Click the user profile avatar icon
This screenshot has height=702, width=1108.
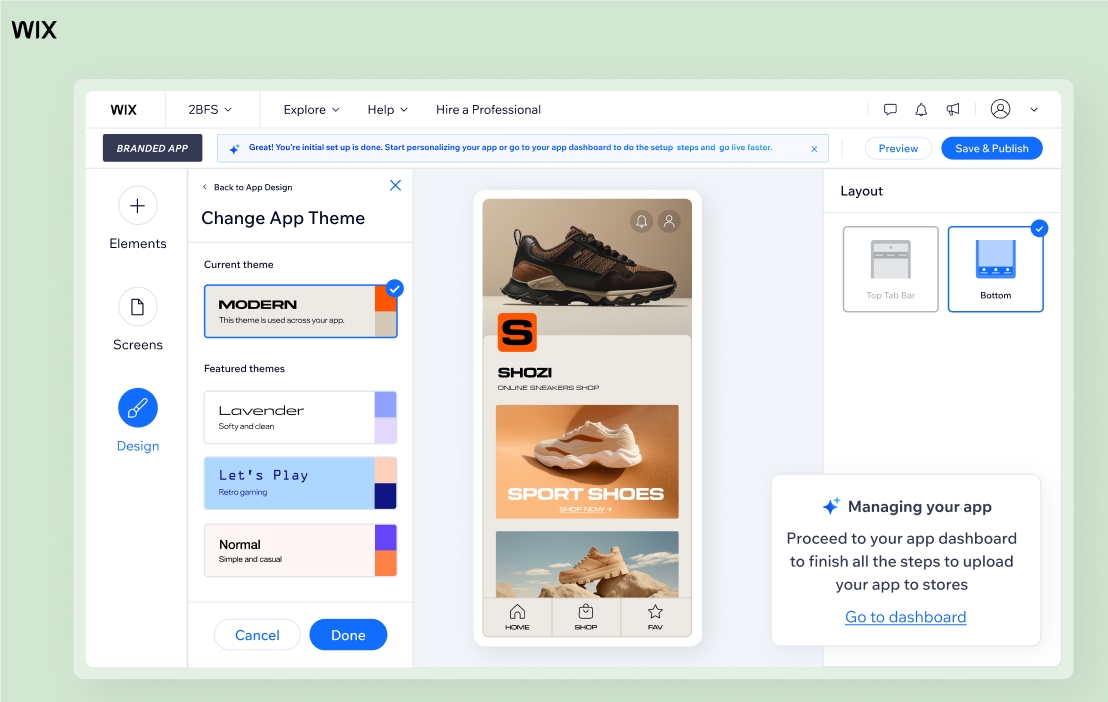pyautogui.click(x=1000, y=110)
